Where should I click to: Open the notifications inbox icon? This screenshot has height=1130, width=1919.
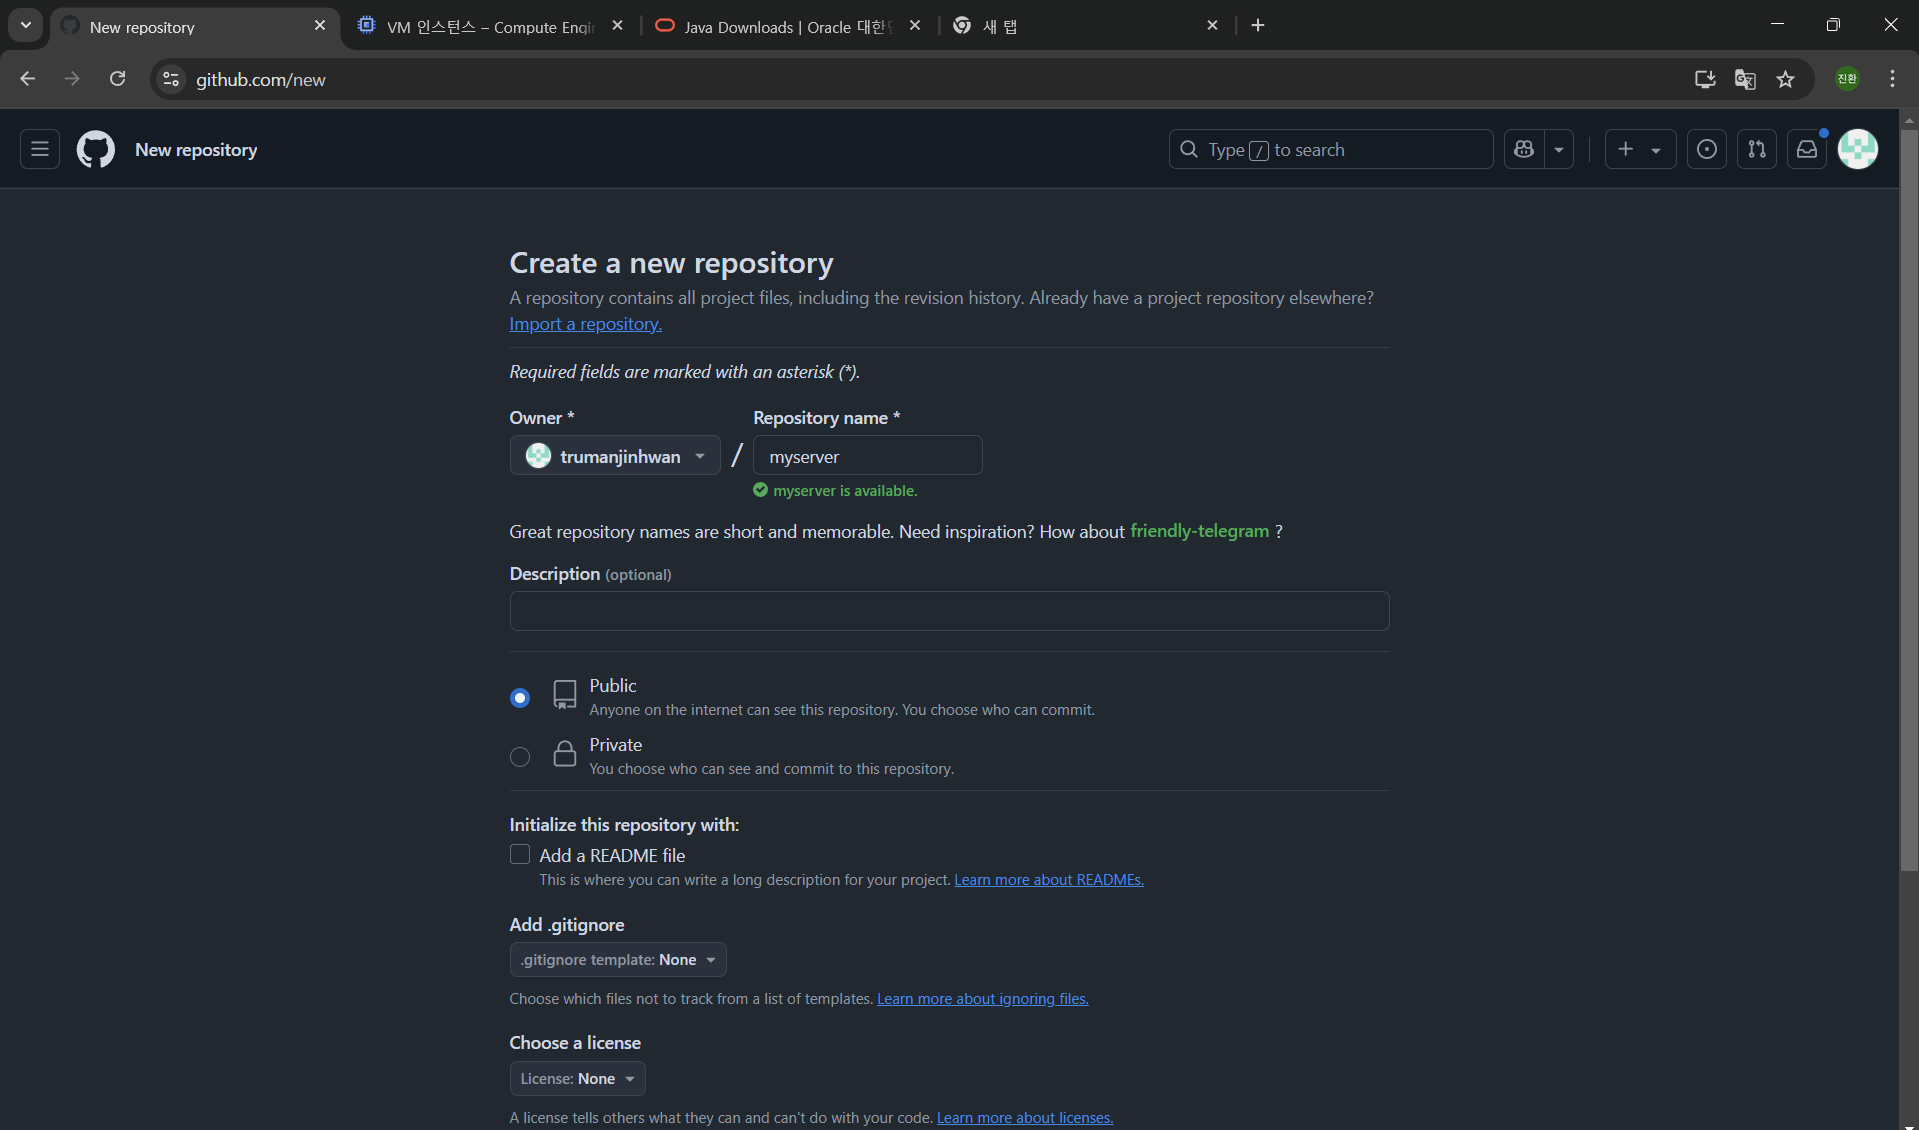pos(1806,149)
